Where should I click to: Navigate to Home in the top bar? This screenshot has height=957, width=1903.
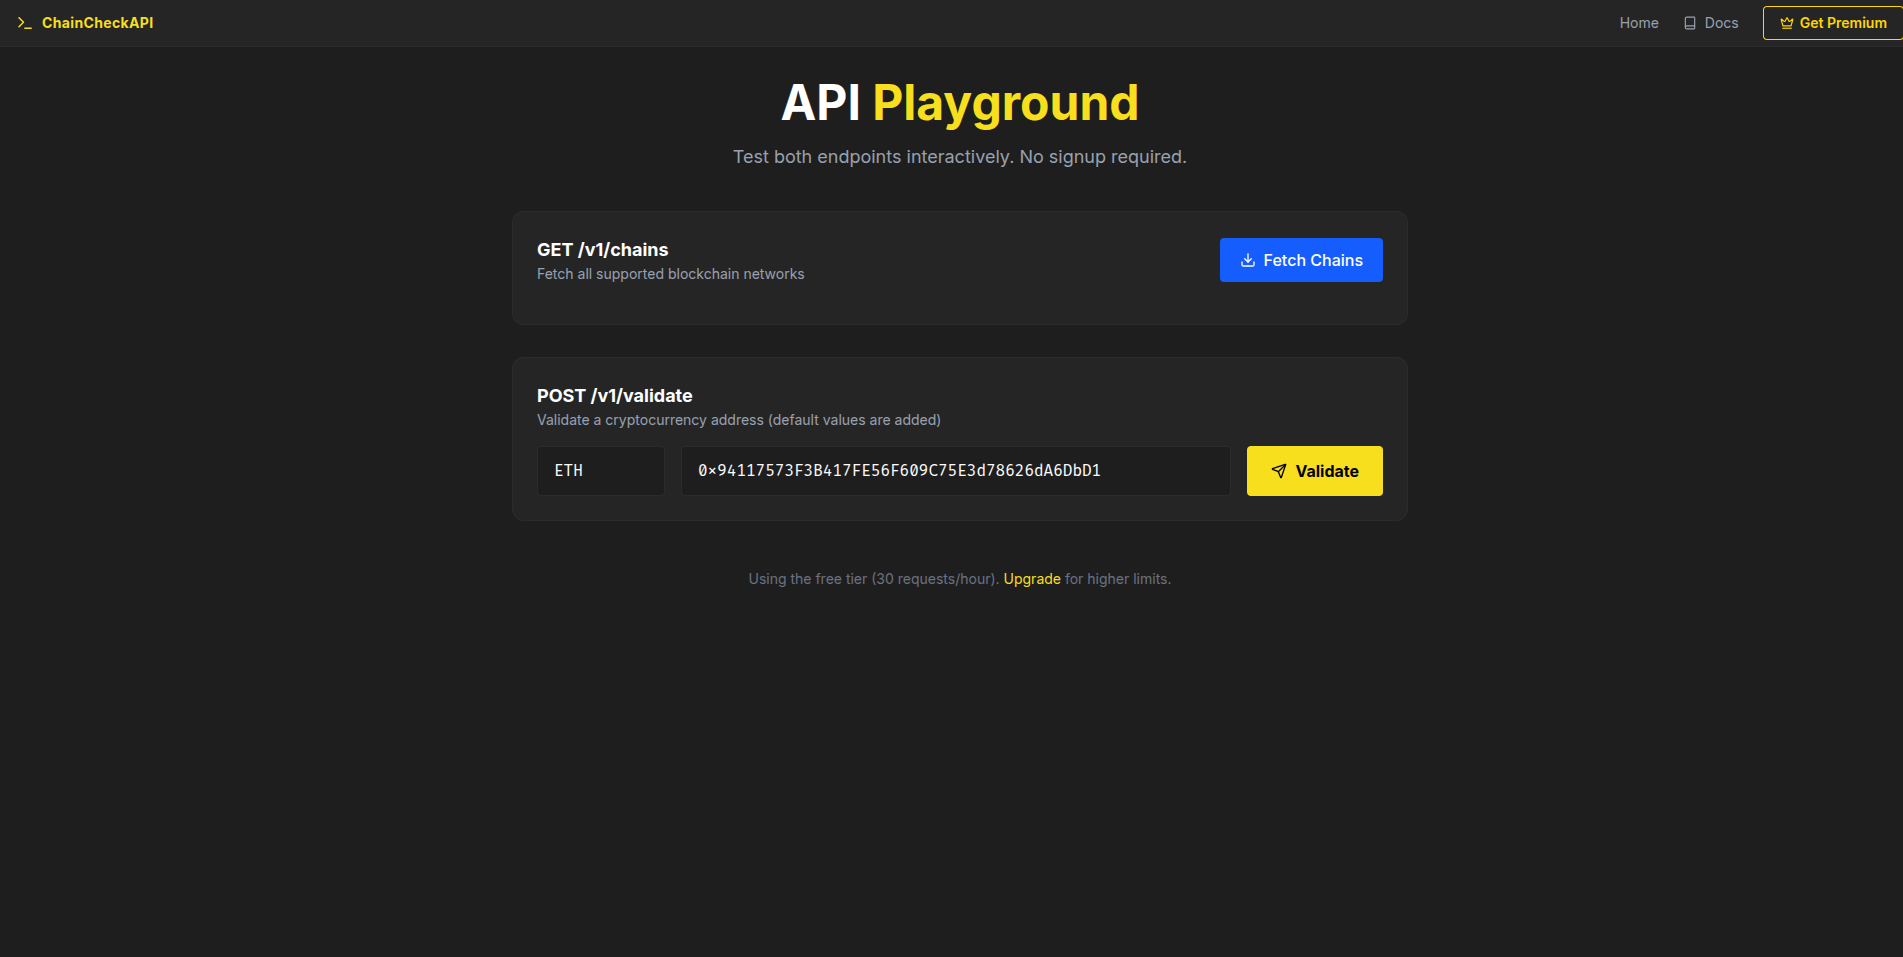[x=1638, y=22]
